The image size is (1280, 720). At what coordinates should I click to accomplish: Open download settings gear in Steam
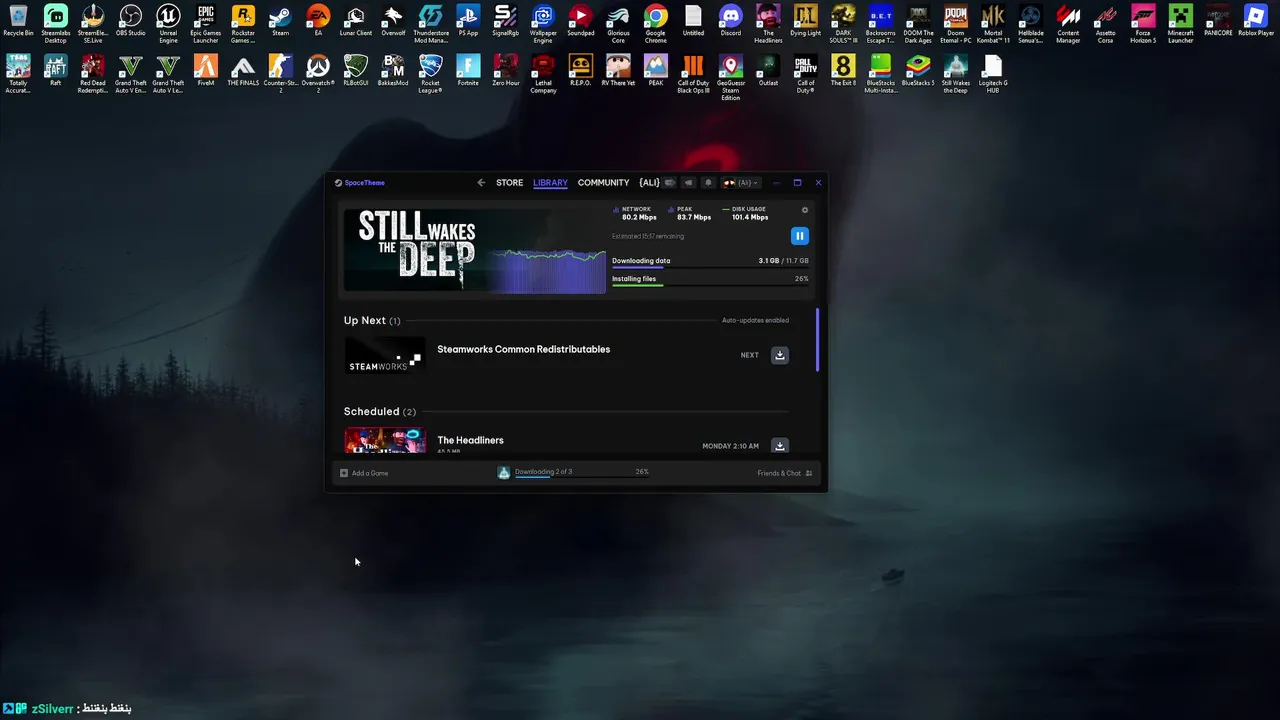click(x=805, y=210)
